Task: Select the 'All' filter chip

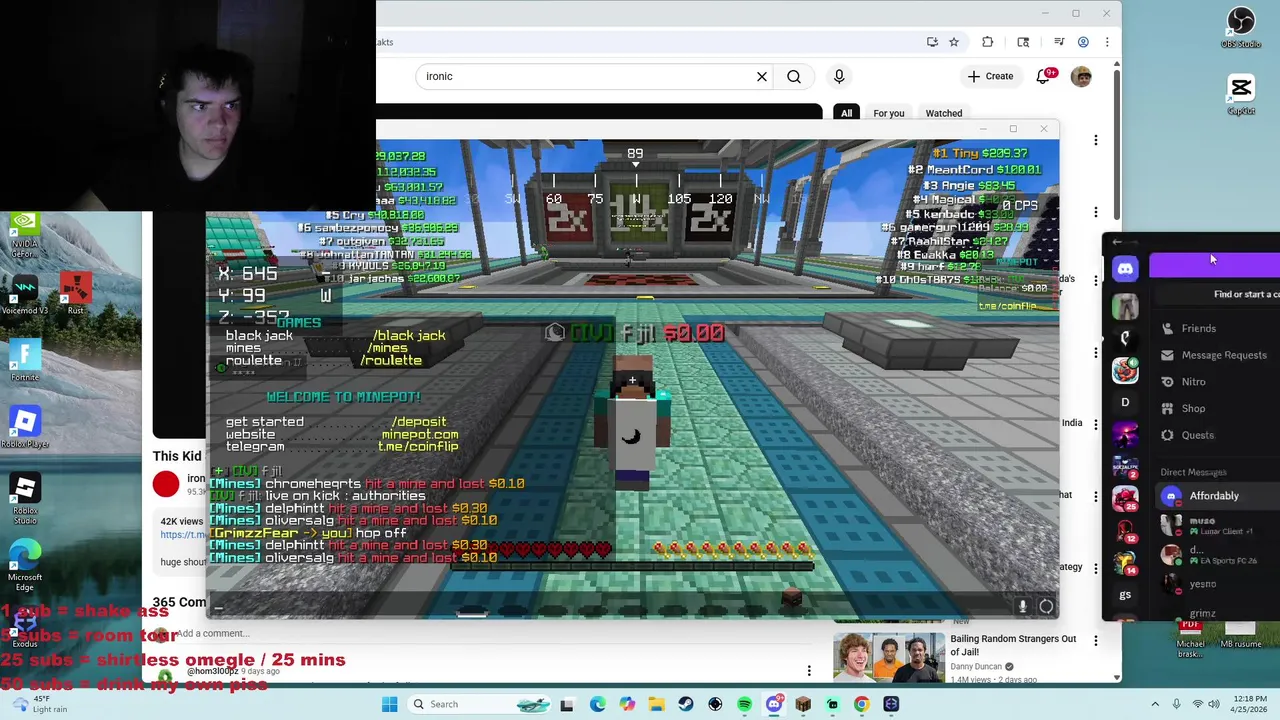Action: tap(847, 113)
